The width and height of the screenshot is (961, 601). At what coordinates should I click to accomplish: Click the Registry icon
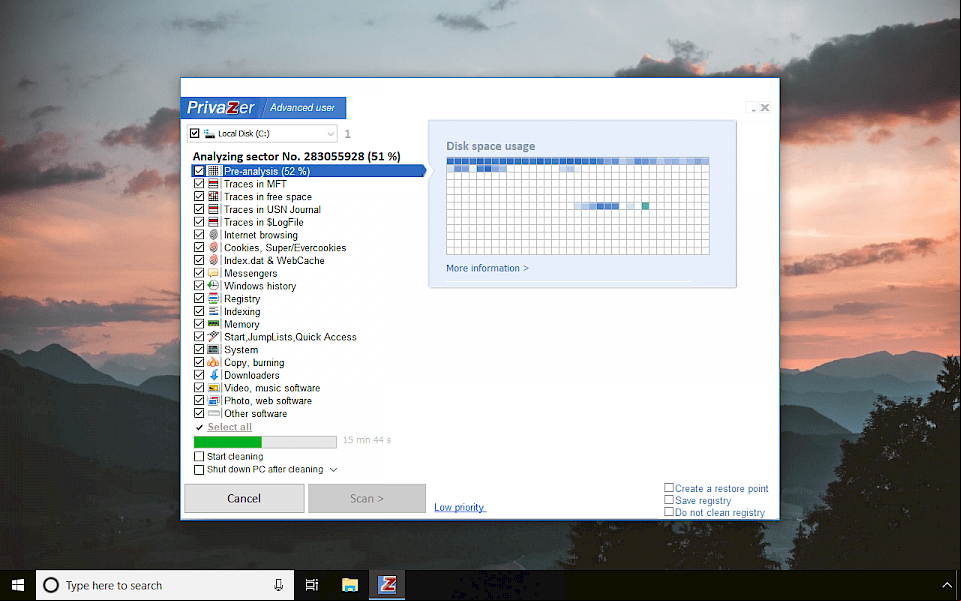tap(213, 298)
